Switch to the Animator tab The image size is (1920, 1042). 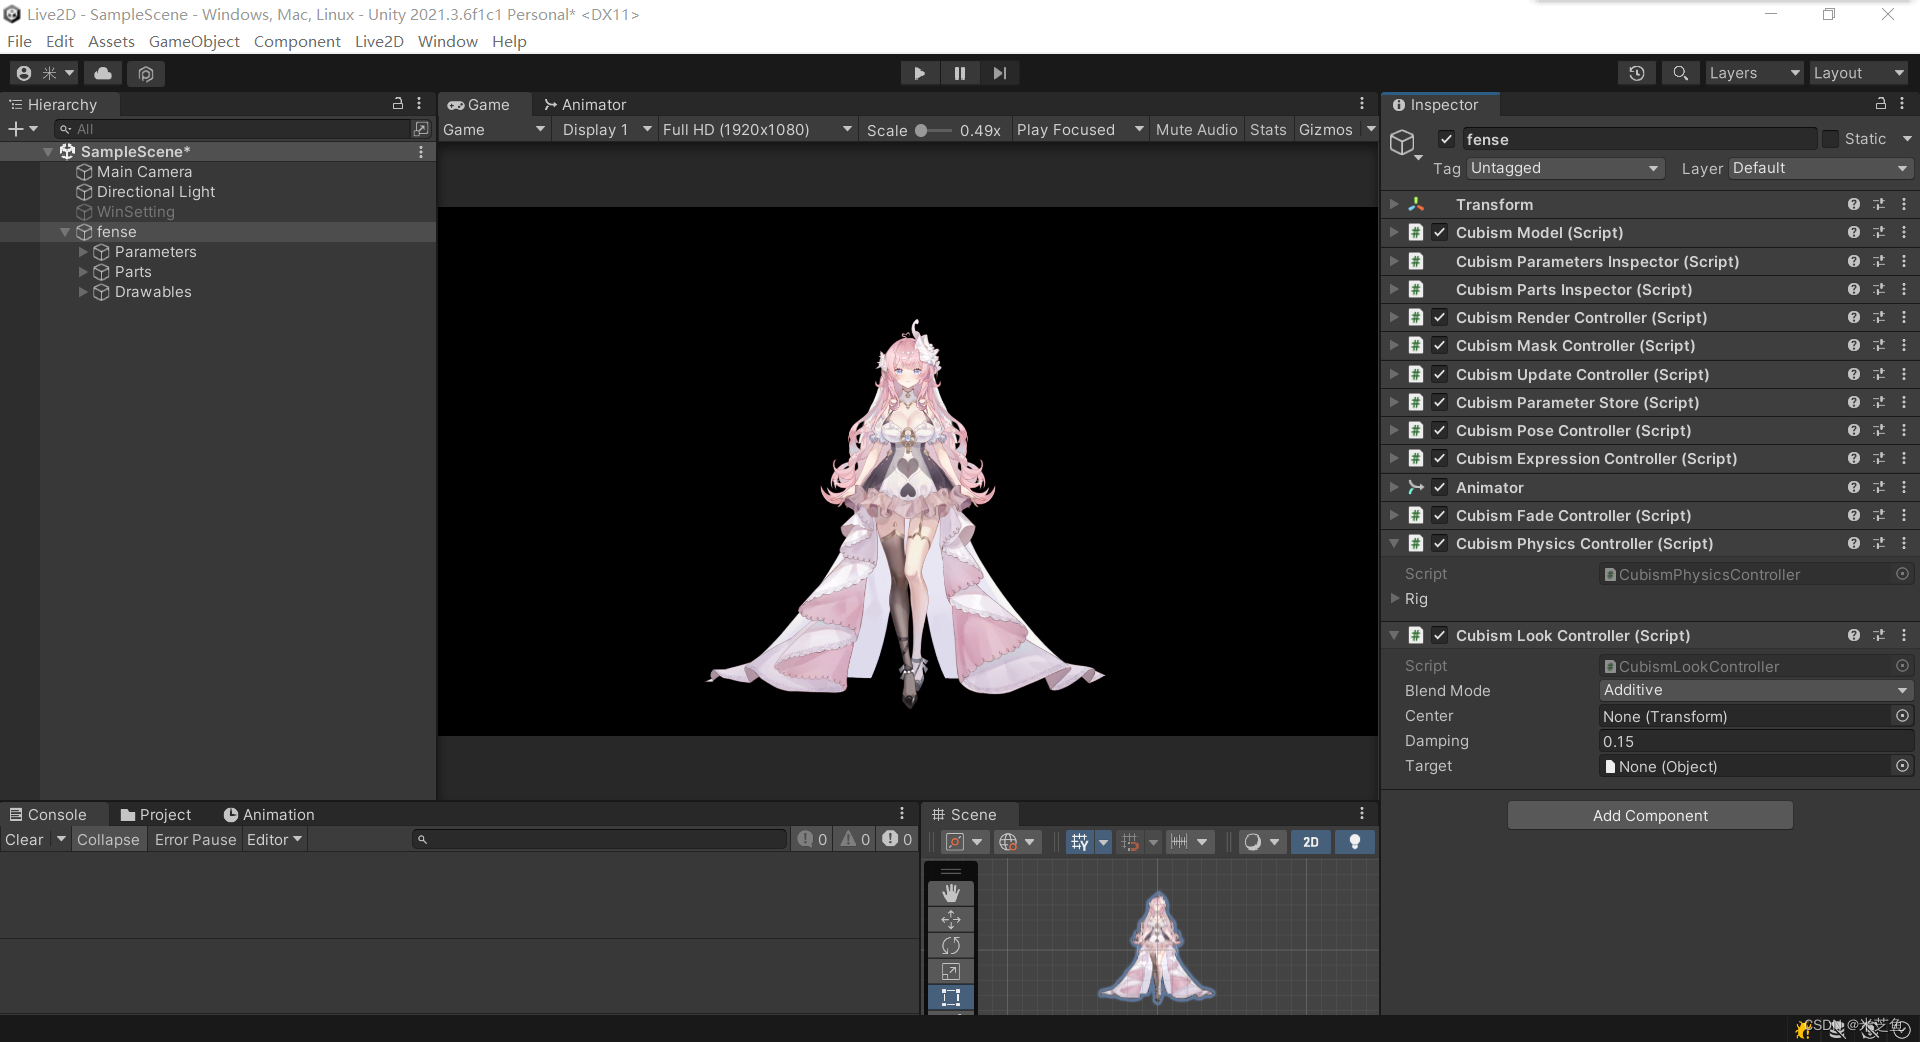click(x=585, y=104)
